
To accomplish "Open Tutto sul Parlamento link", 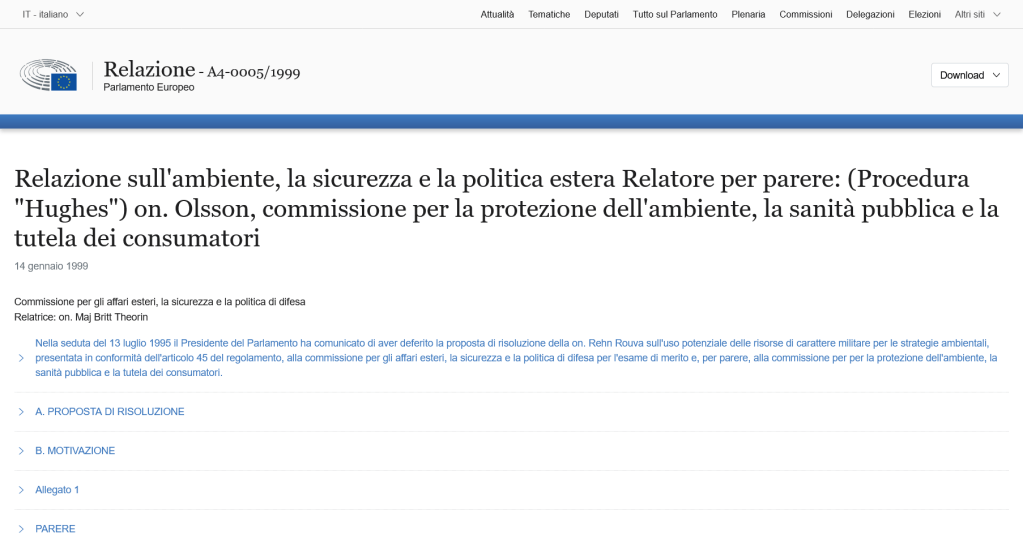I will [675, 14].
